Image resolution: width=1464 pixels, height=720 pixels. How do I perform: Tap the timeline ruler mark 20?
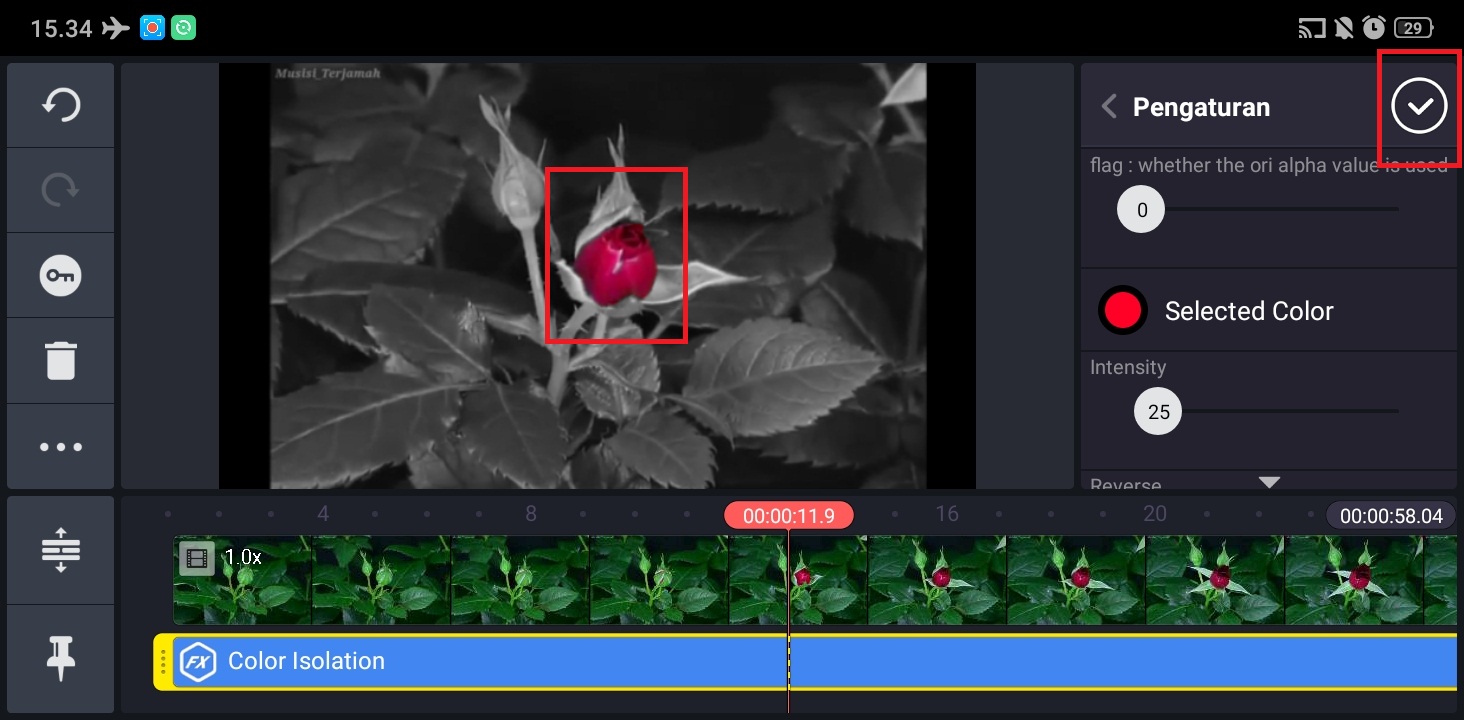1155,514
